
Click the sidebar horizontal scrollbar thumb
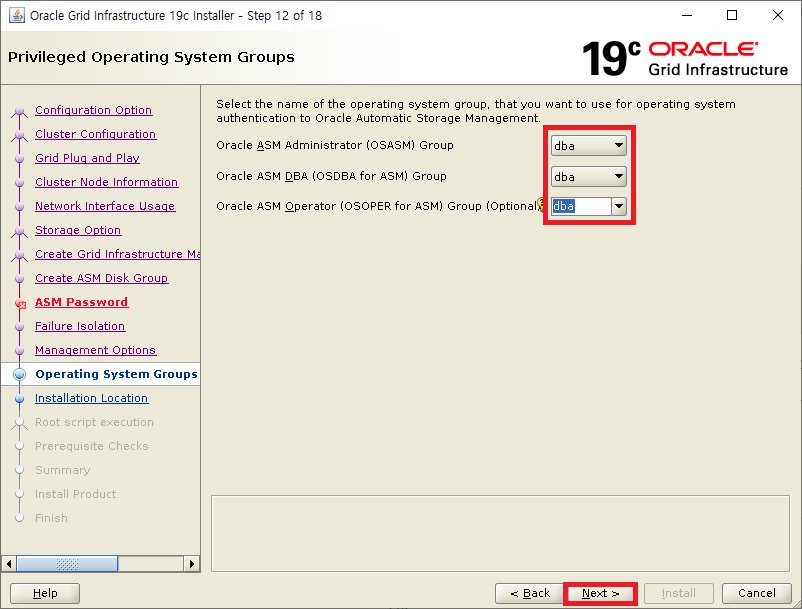(67, 564)
